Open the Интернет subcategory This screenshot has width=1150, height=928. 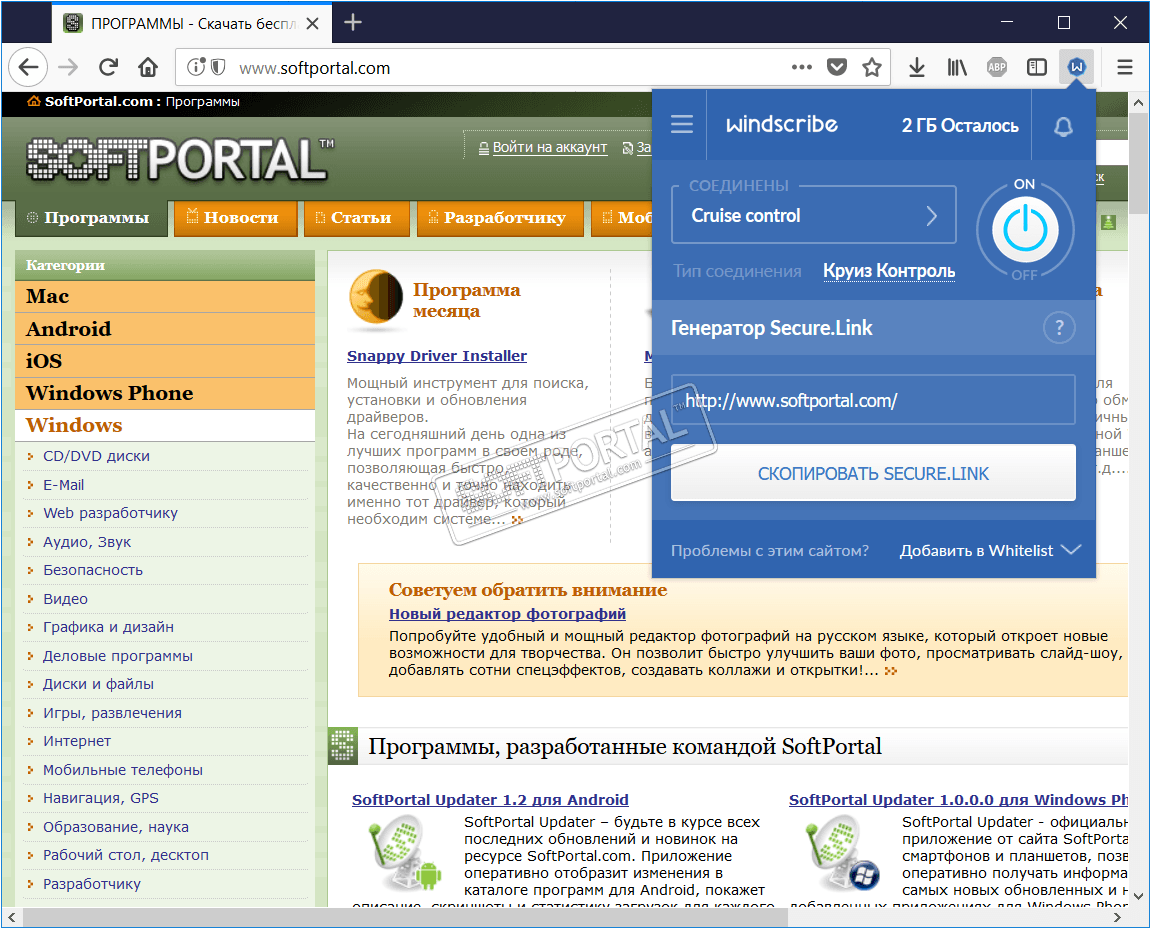tap(77, 741)
